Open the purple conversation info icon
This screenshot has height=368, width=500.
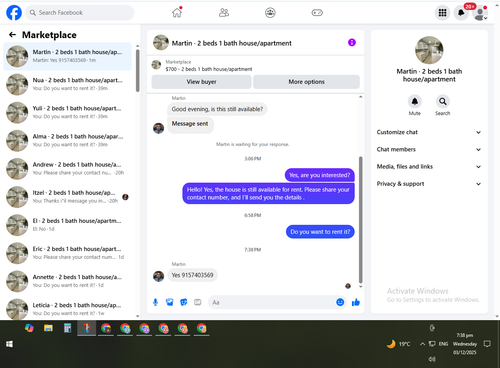[x=352, y=42]
